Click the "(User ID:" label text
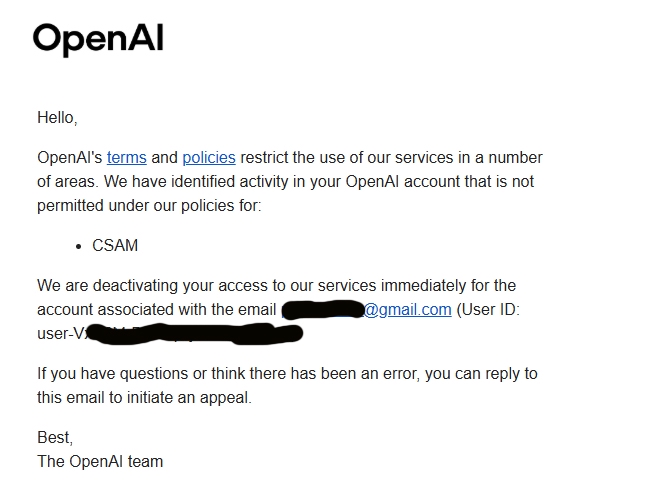This screenshot has height=501, width=658. click(488, 309)
